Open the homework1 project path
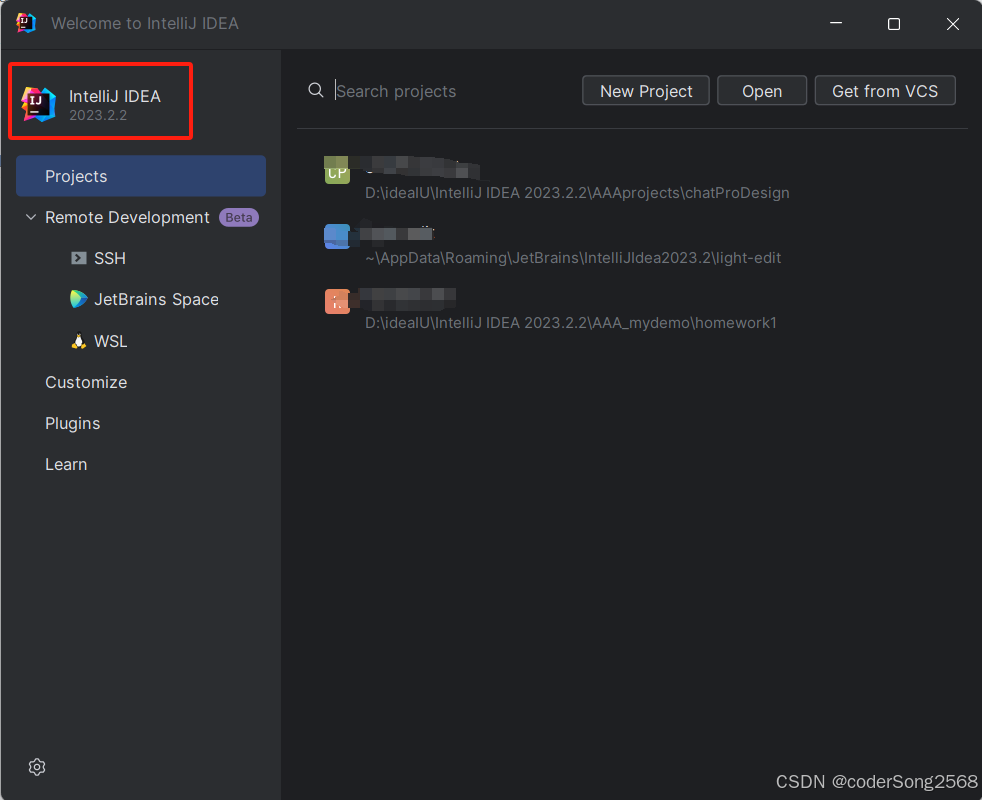Screen dimensions: 982x800 click(571, 323)
